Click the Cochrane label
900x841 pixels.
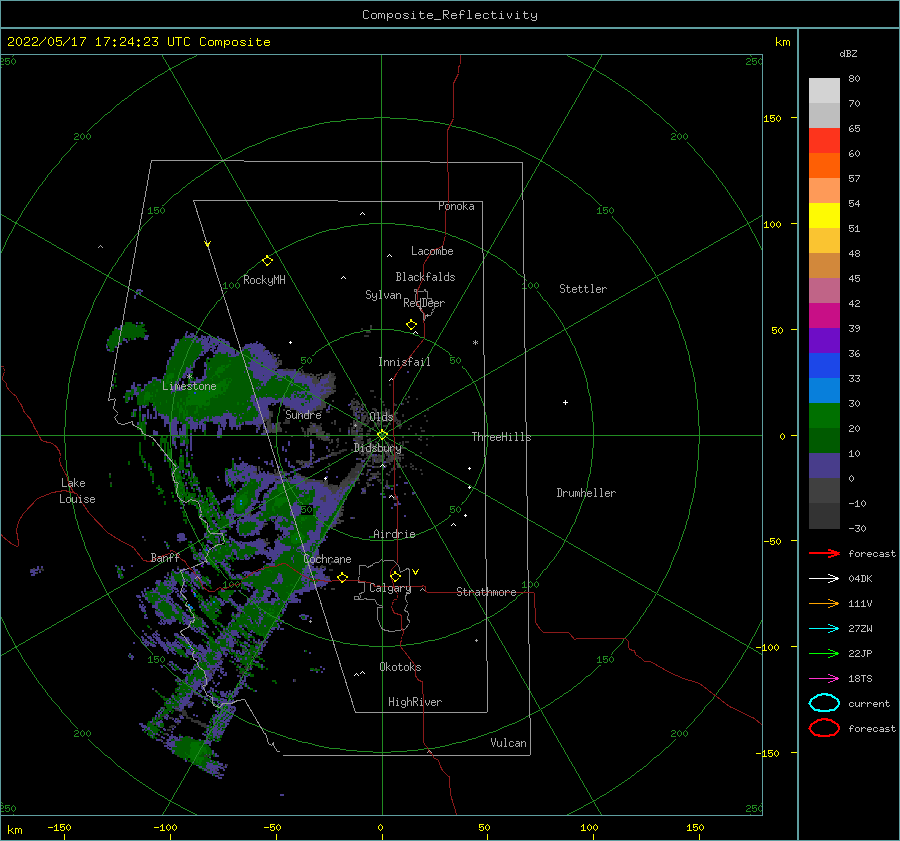pos(327,559)
